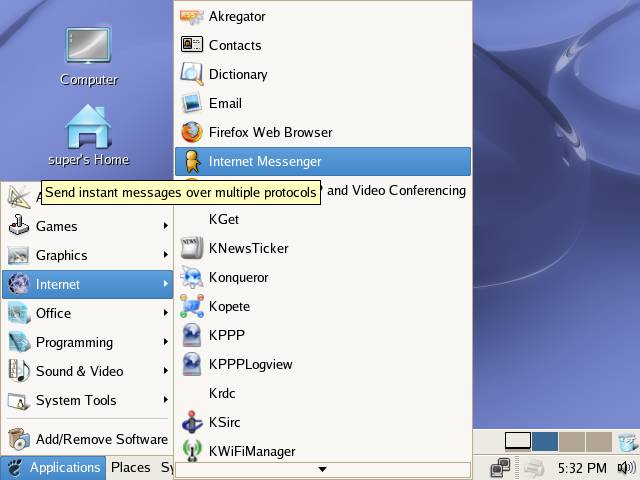This screenshot has height=480, width=640.
Task: Open Kopete messenger
Action: pyautogui.click(x=229, y=306)
